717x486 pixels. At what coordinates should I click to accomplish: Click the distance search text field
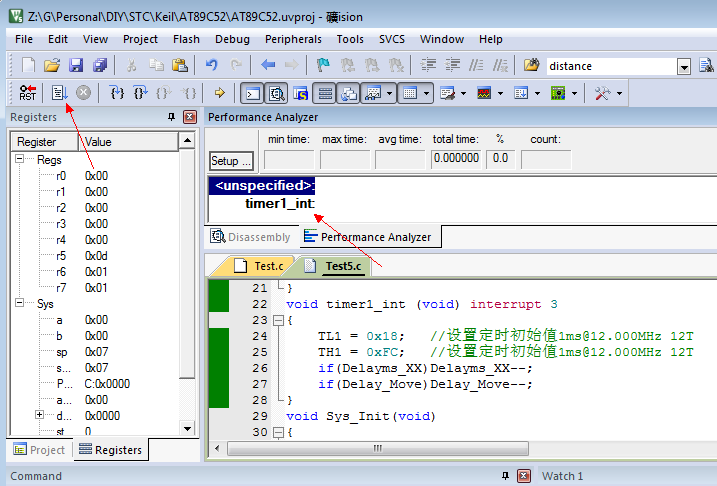pyautogui.click(x=611, y=66)
